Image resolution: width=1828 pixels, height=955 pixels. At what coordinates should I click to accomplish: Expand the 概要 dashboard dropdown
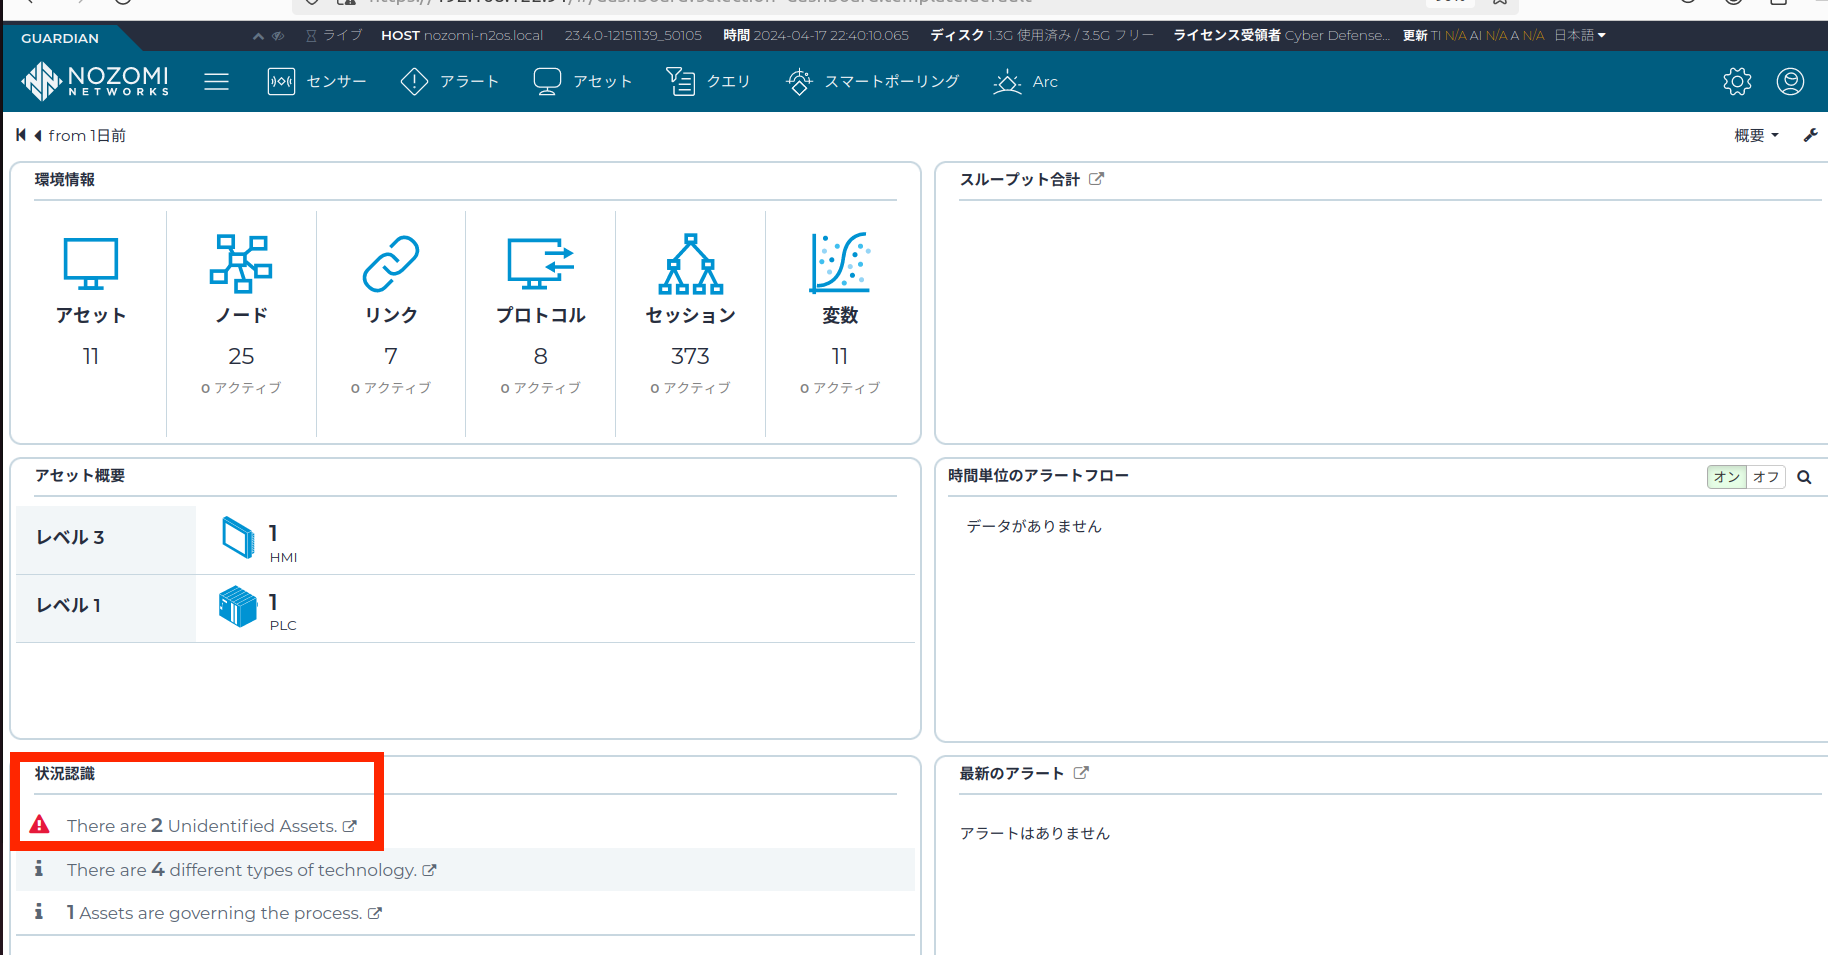(1756, 135)
